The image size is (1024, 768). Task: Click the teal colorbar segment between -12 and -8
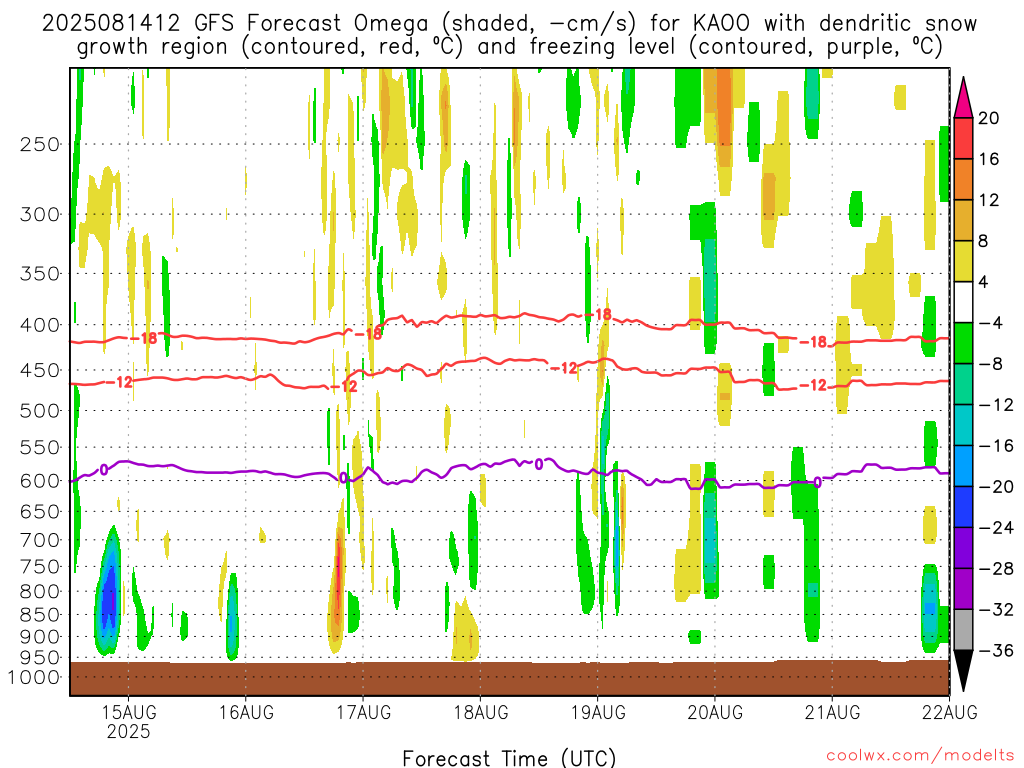tap(963, 384)
